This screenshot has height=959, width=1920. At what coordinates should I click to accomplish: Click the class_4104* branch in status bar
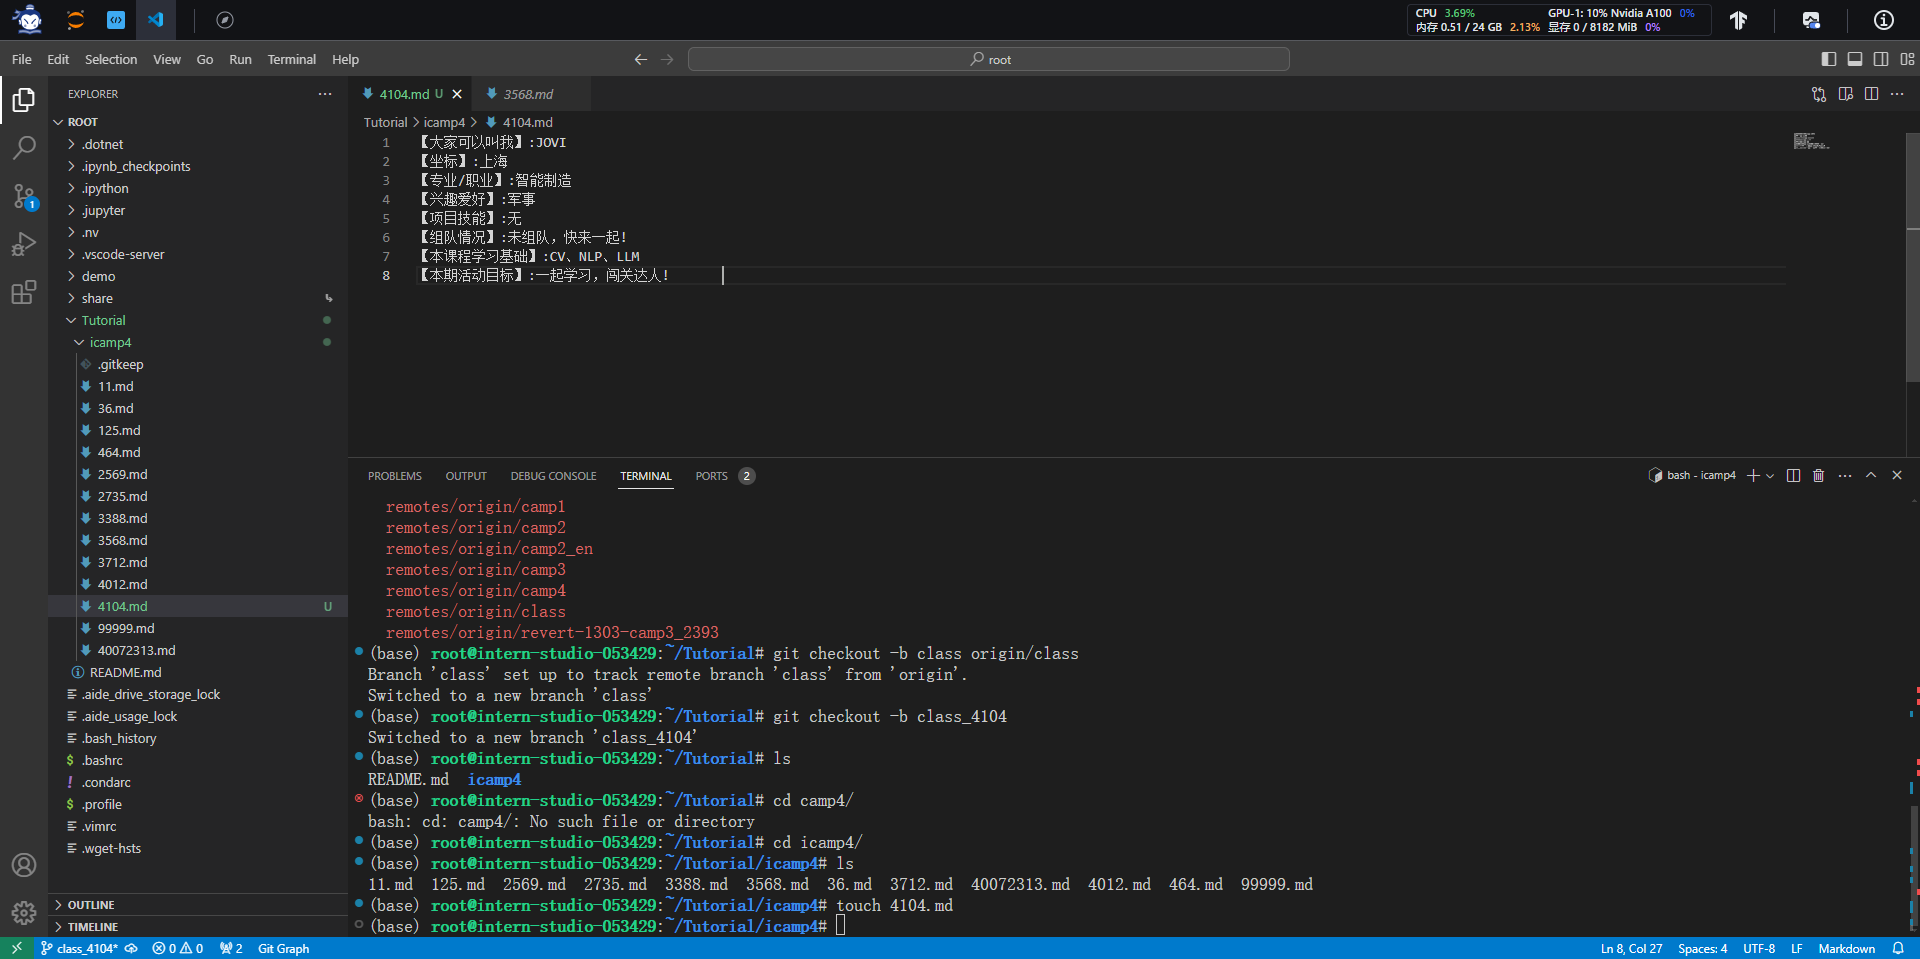coord(79,948)
